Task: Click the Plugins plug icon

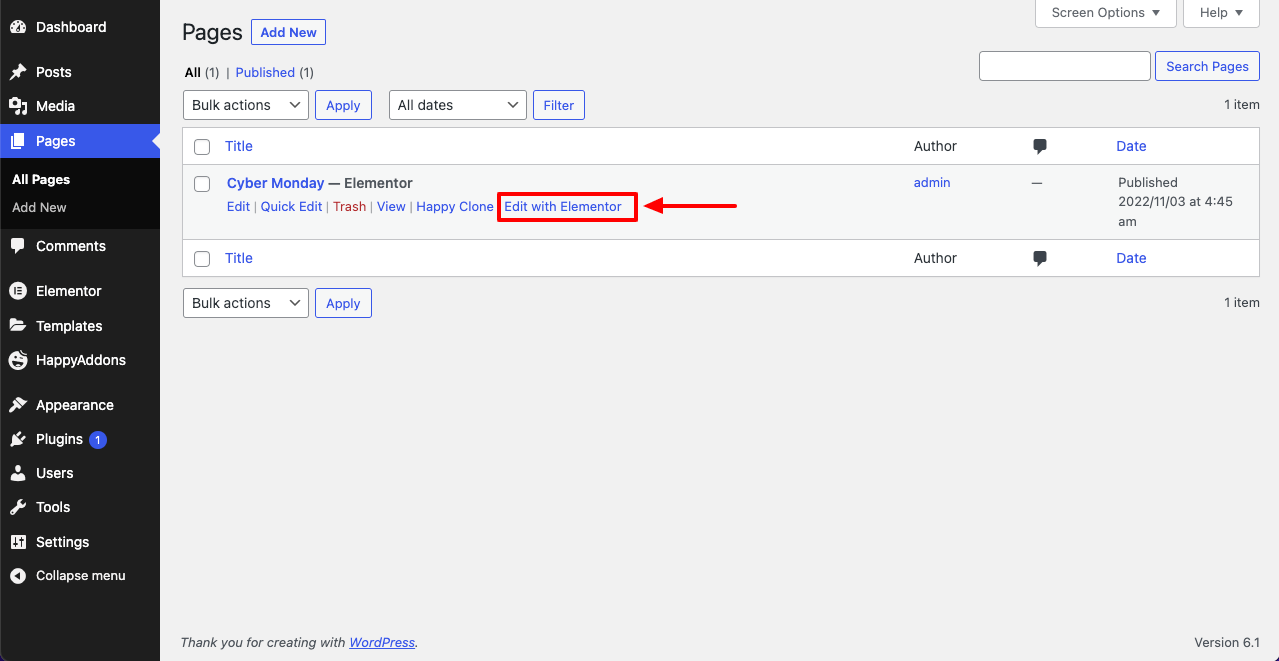Action: tap(18, 439)
